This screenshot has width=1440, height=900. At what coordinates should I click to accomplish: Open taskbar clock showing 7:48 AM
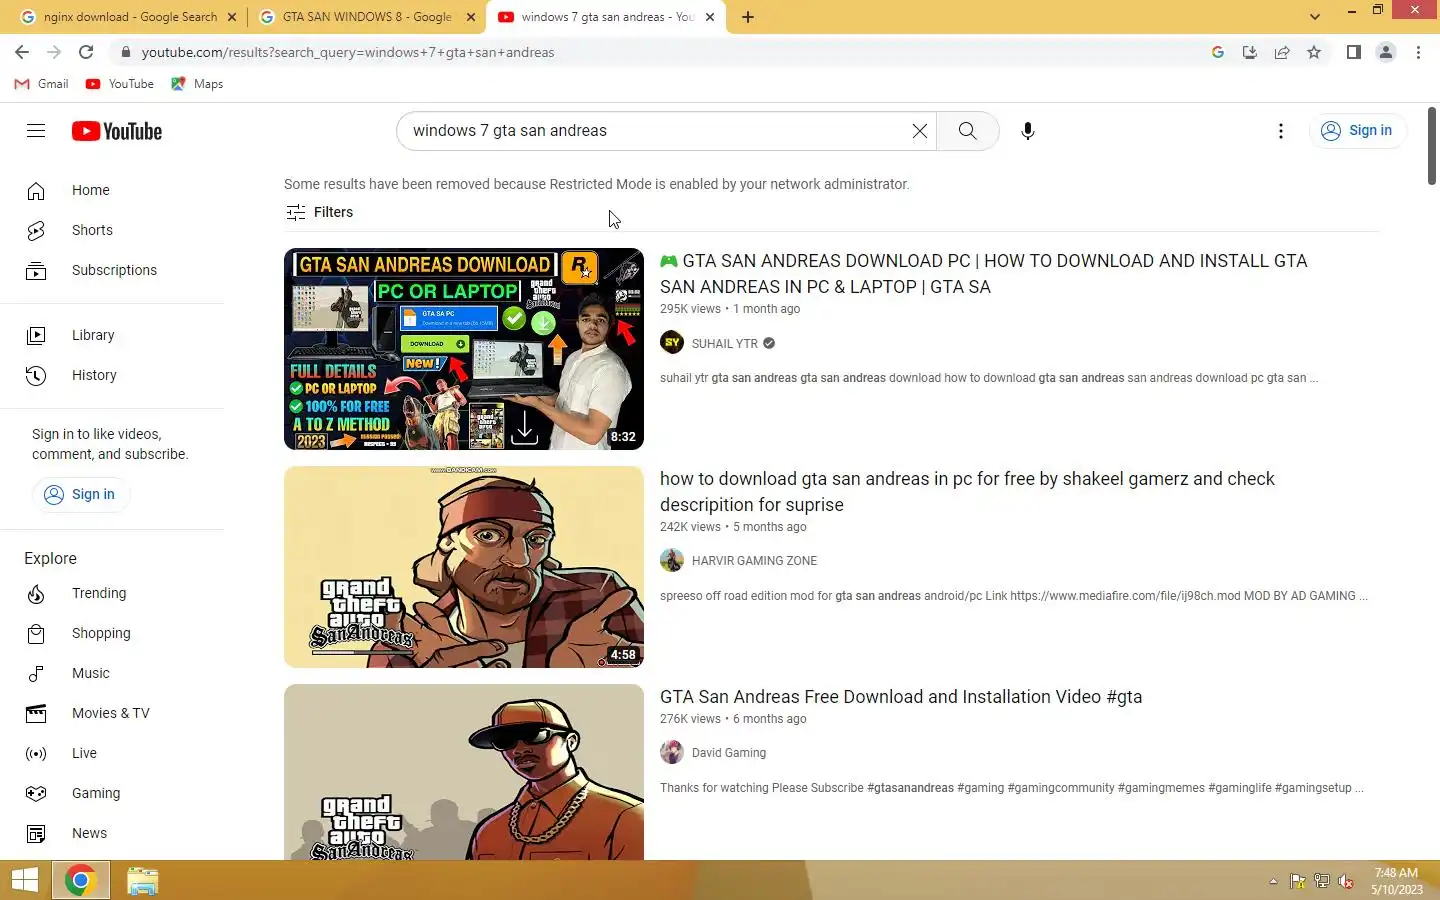(x=1397, y=881)
